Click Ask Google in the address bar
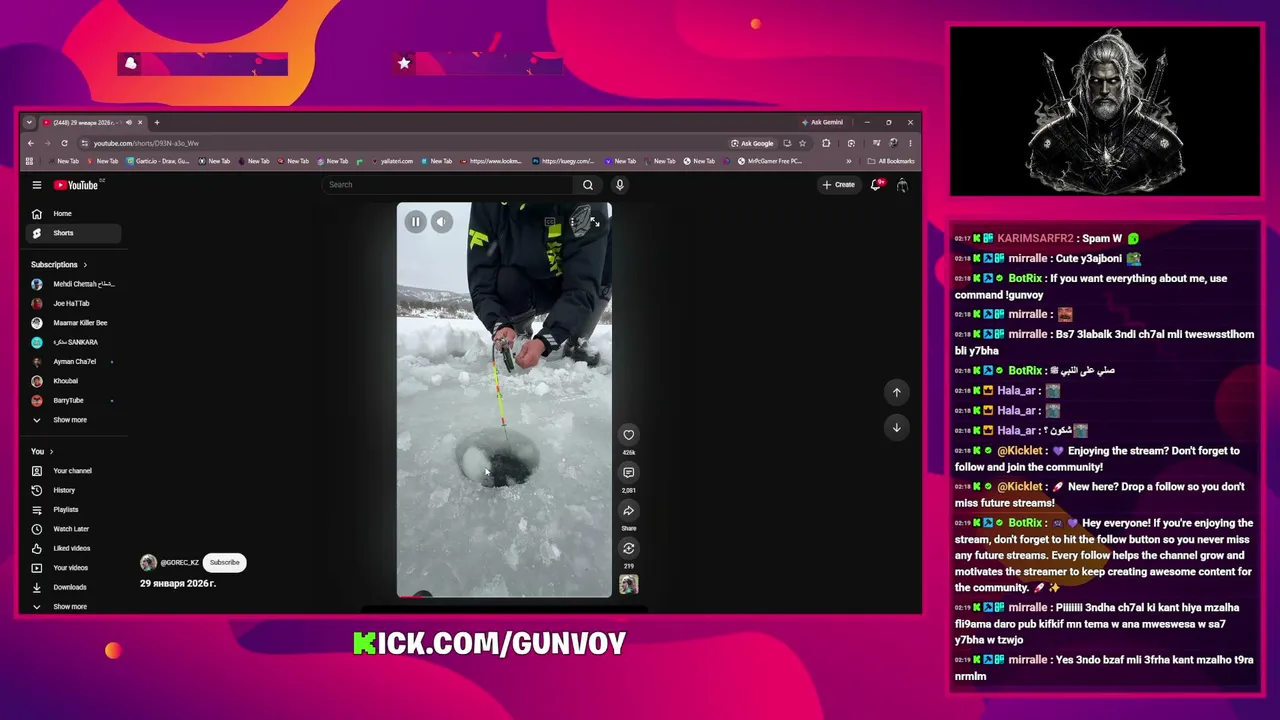 [753, 143]
